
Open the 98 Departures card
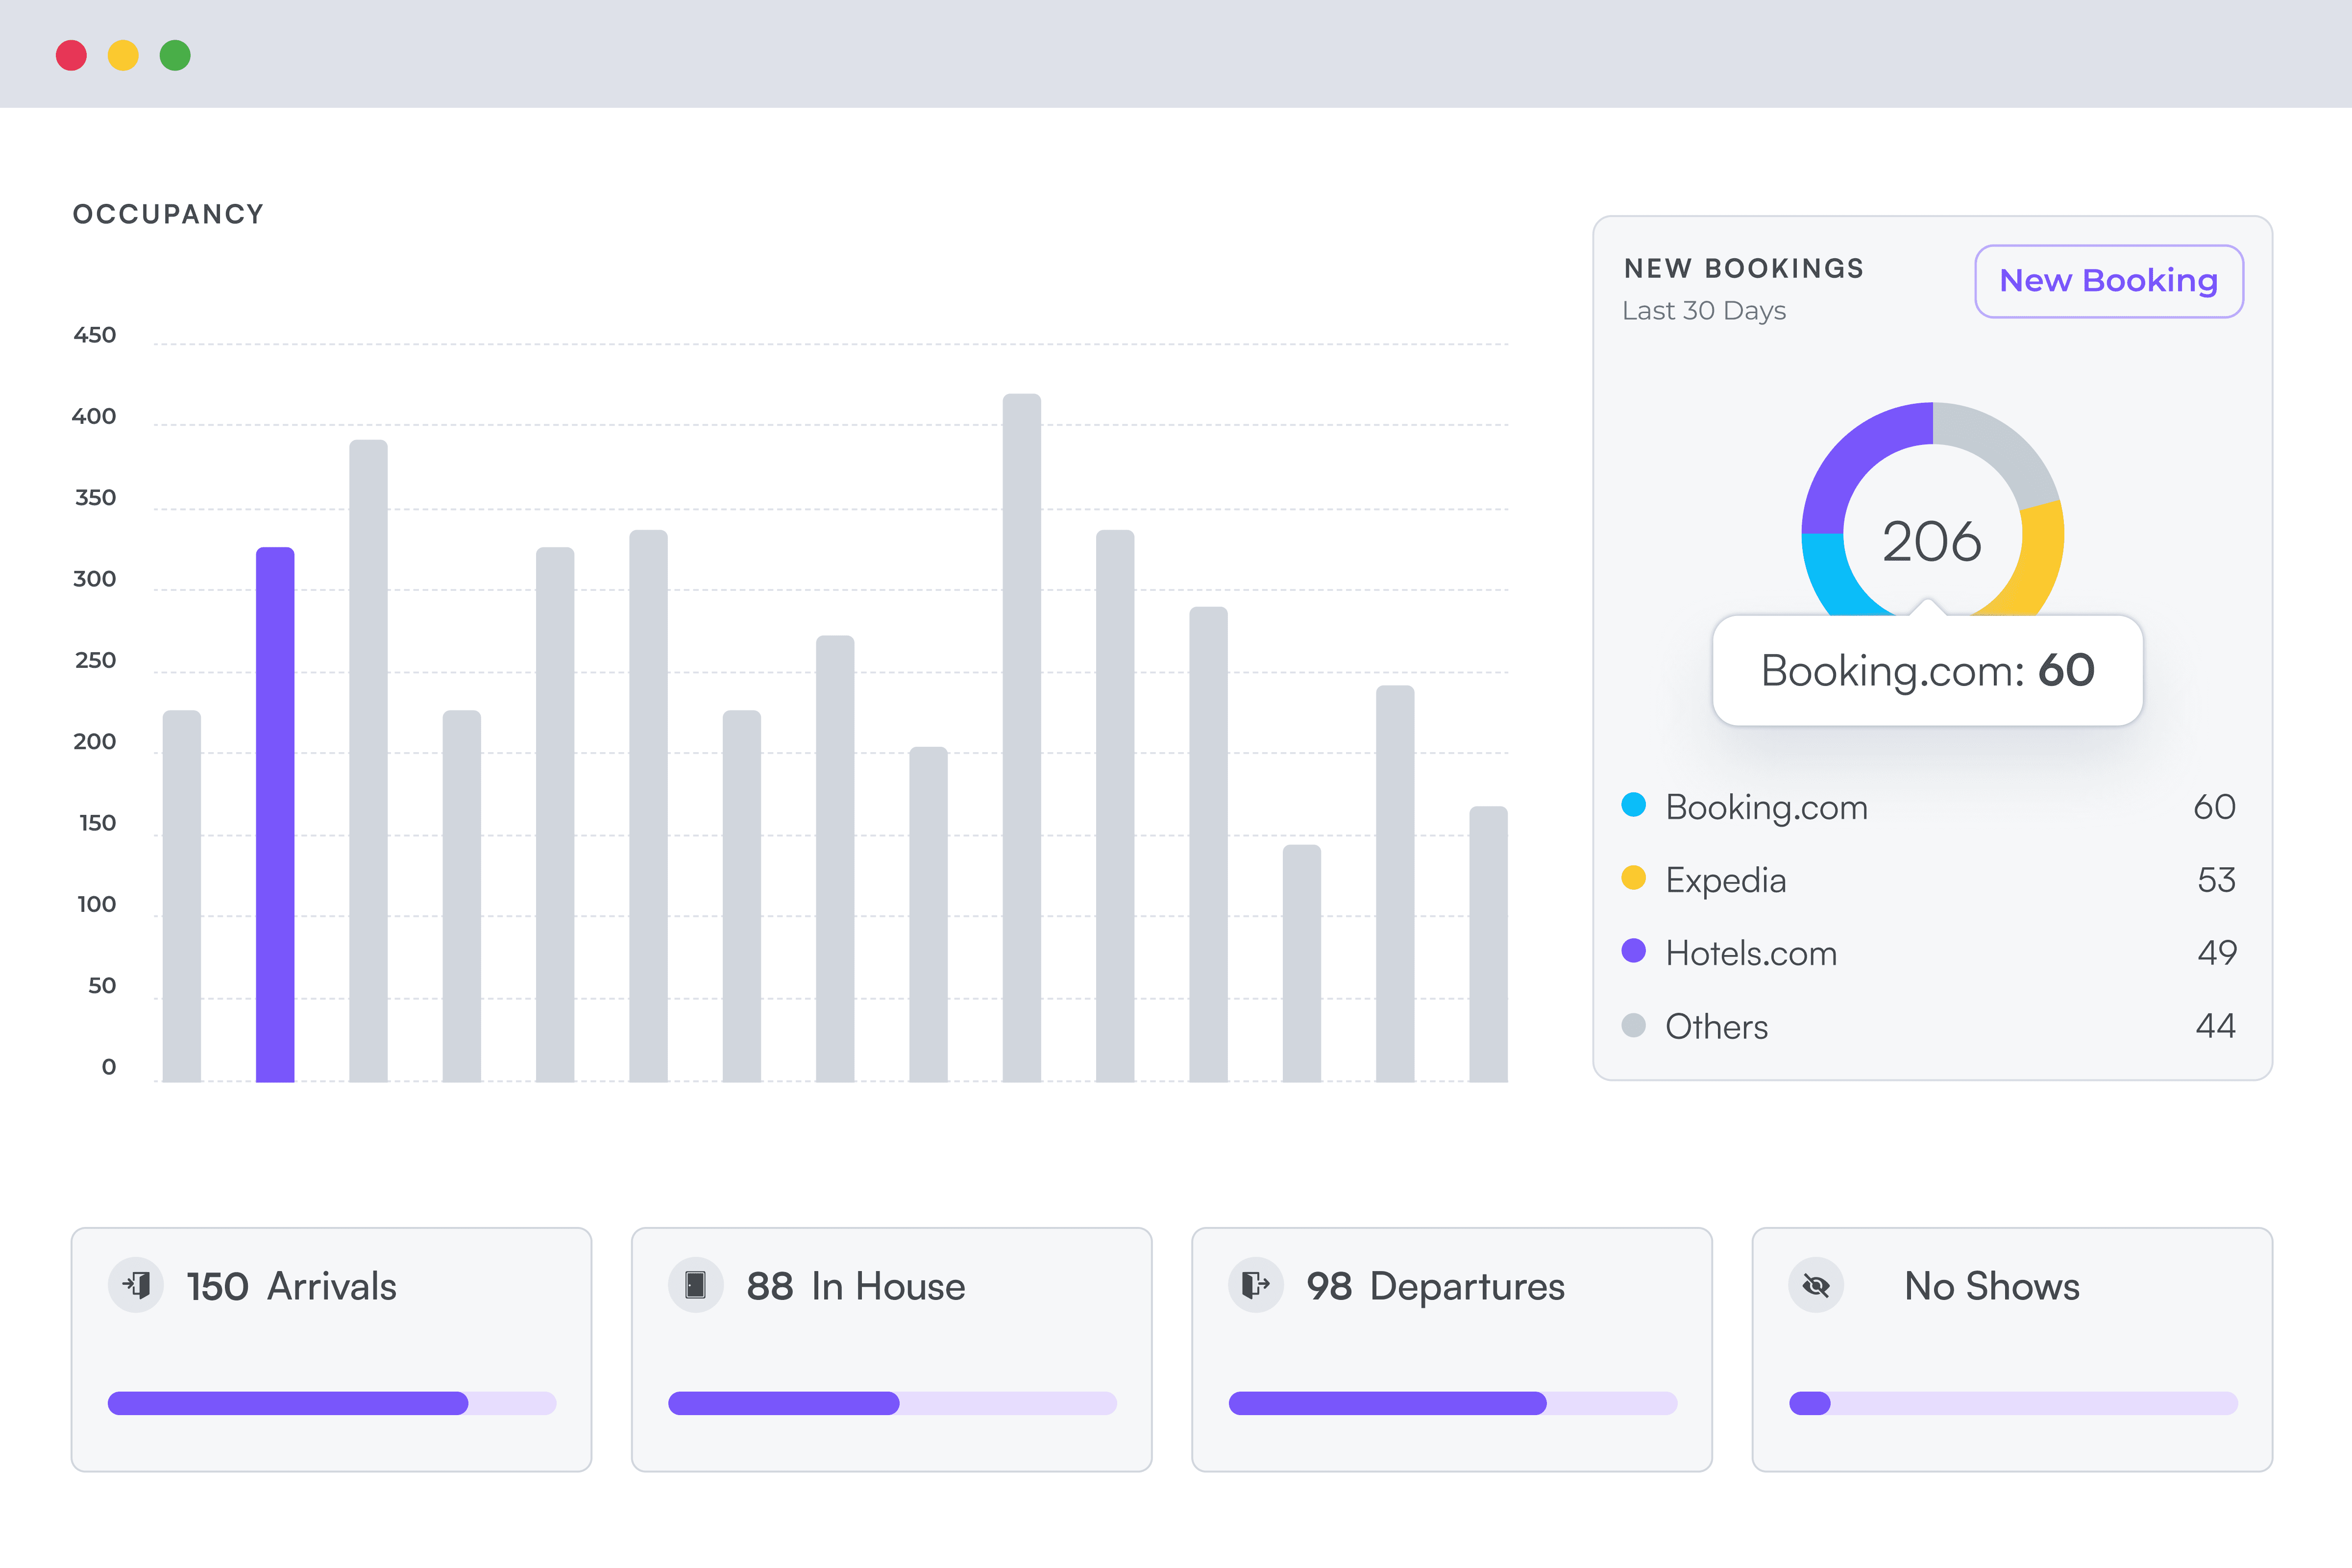1451,1349
